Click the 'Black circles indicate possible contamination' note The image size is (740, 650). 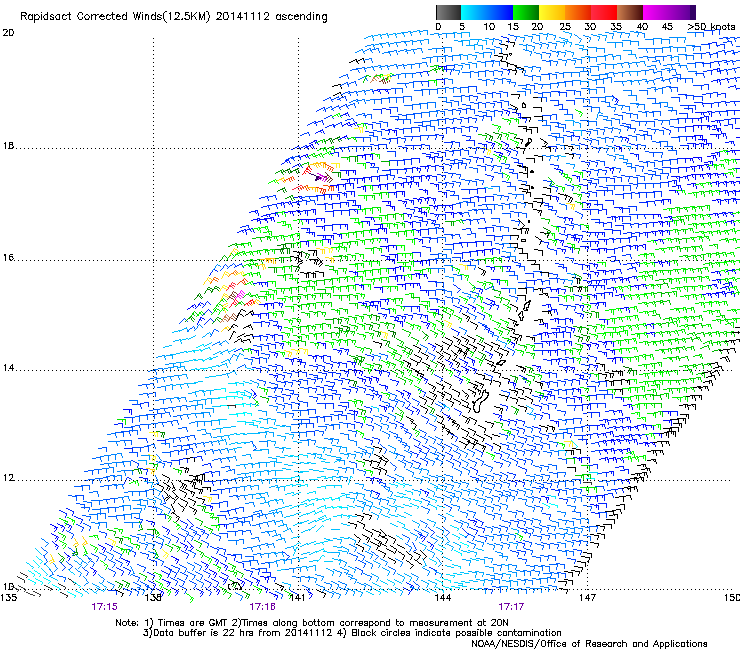click(451, 633)
